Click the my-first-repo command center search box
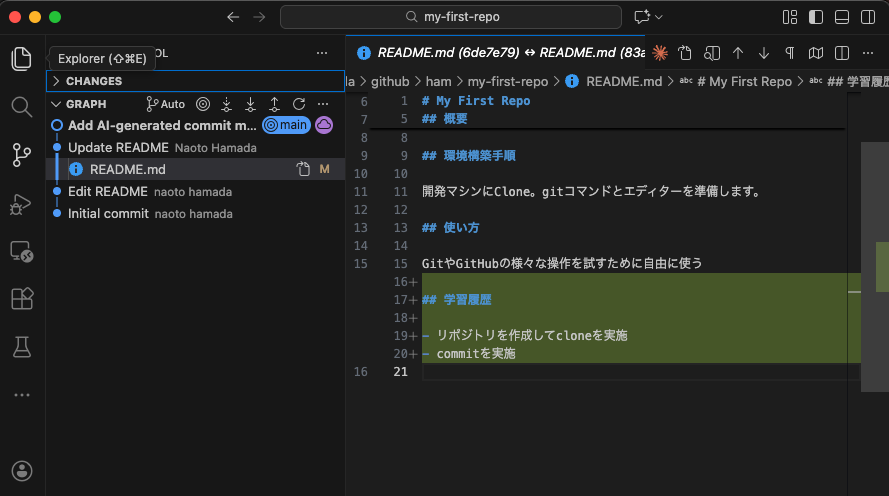Viewport: 889px width, 496px height. 451,17
